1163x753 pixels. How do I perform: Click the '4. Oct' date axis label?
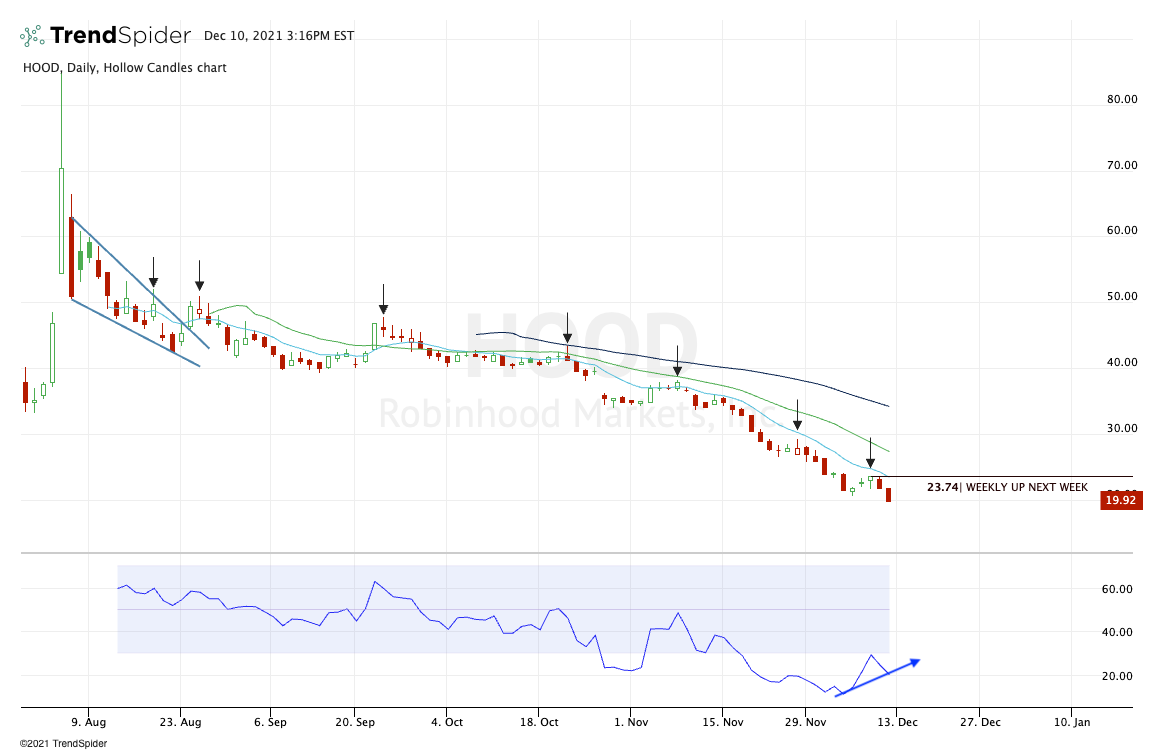tap(446, 721)
